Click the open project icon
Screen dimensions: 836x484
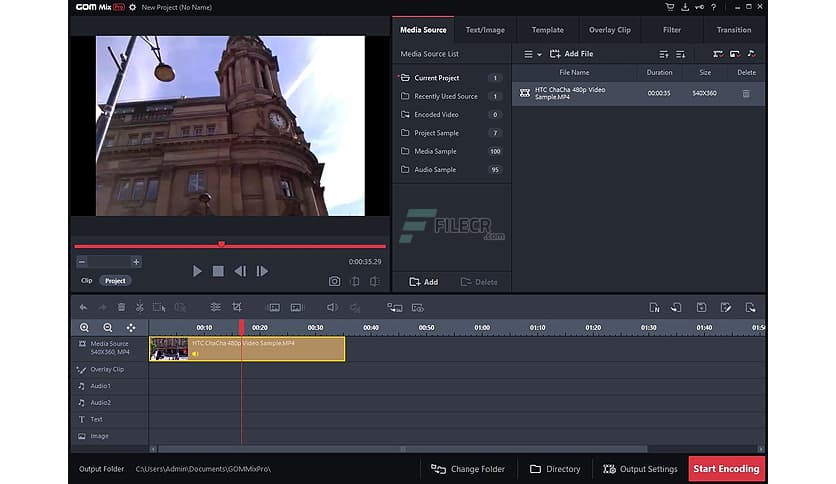(676, 308)
